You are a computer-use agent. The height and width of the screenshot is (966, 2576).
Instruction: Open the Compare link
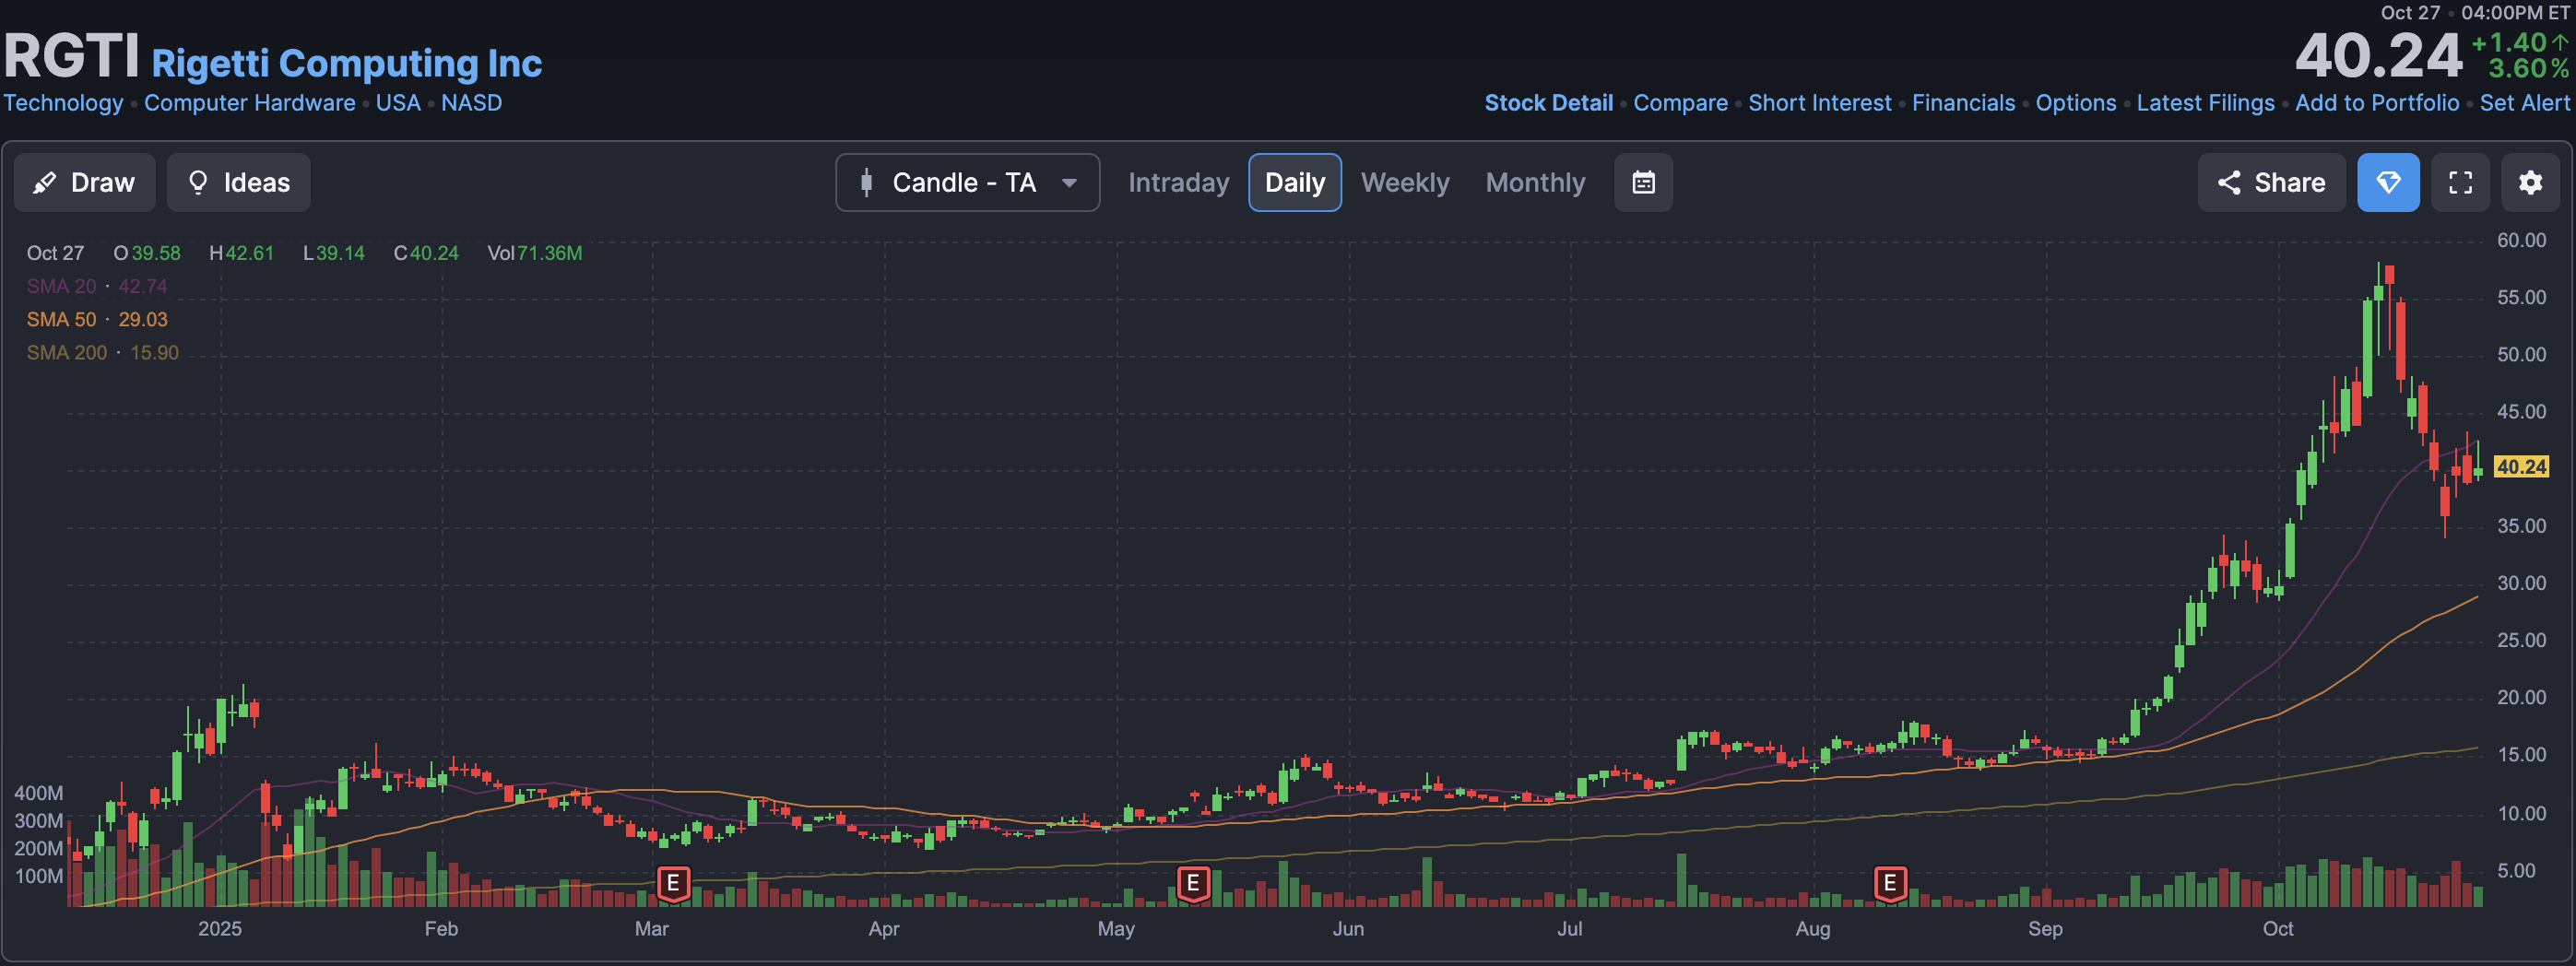[1680, 103]
